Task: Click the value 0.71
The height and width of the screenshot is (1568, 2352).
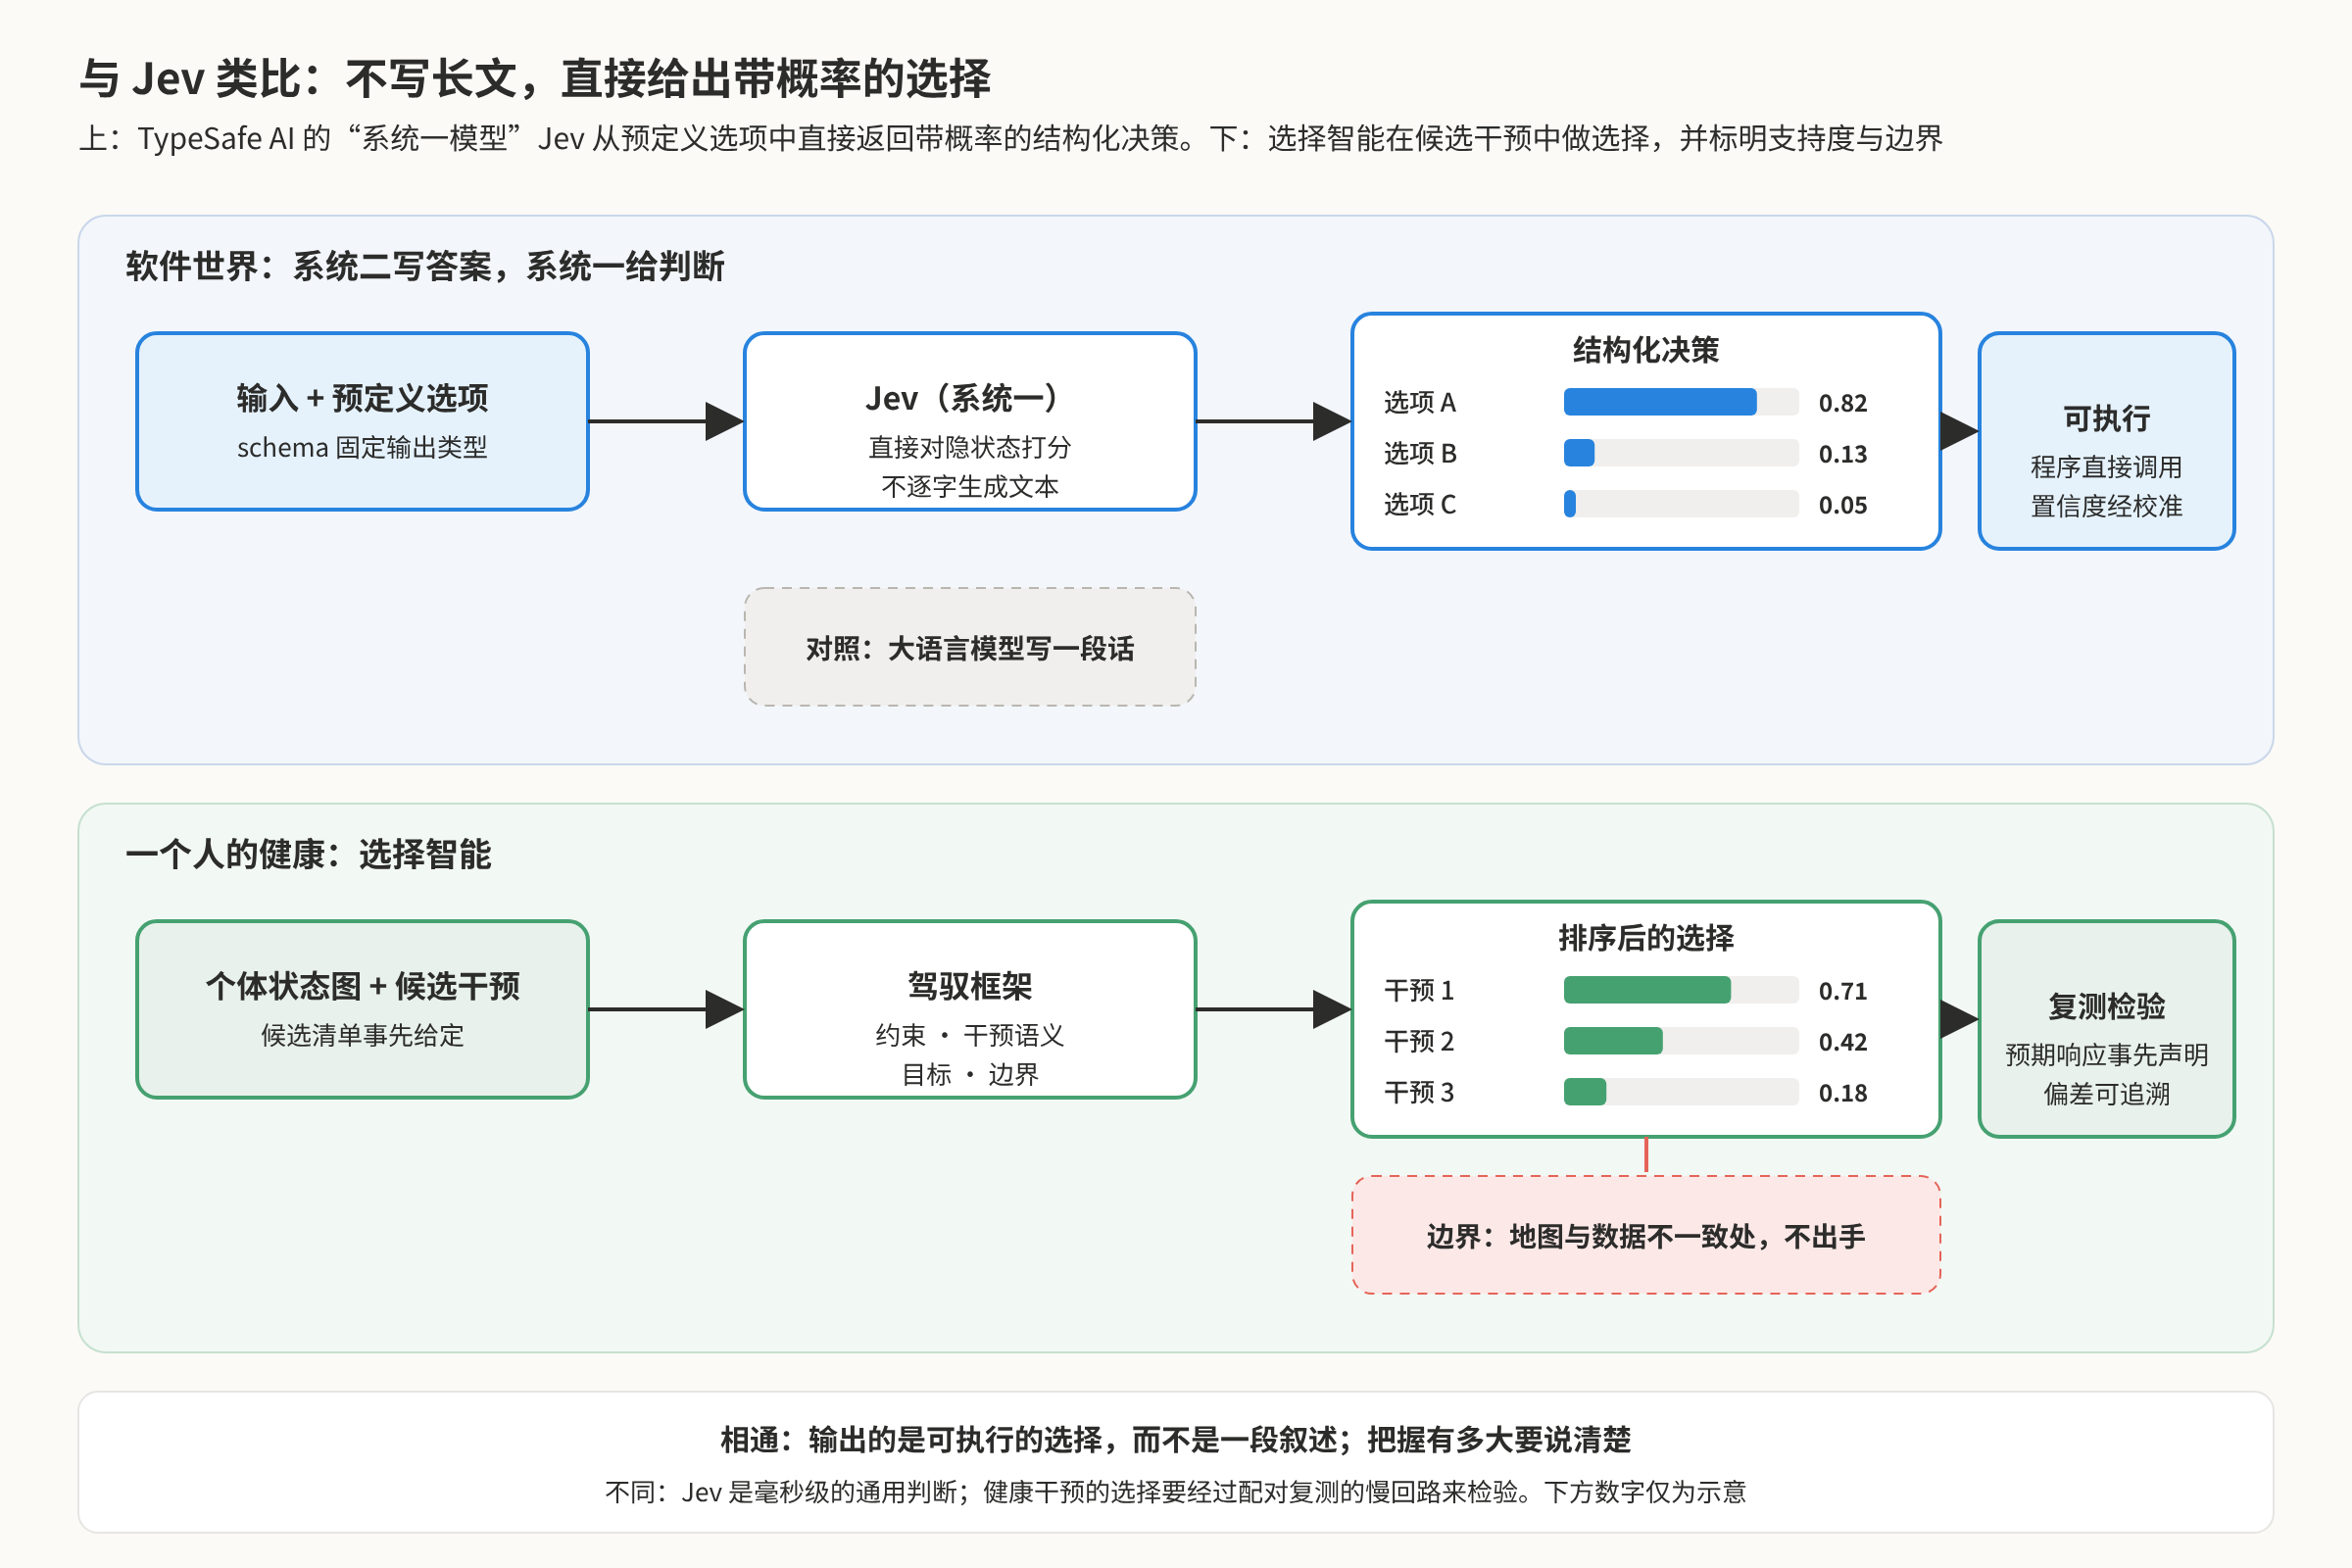Action: [x=1843, y=991]
